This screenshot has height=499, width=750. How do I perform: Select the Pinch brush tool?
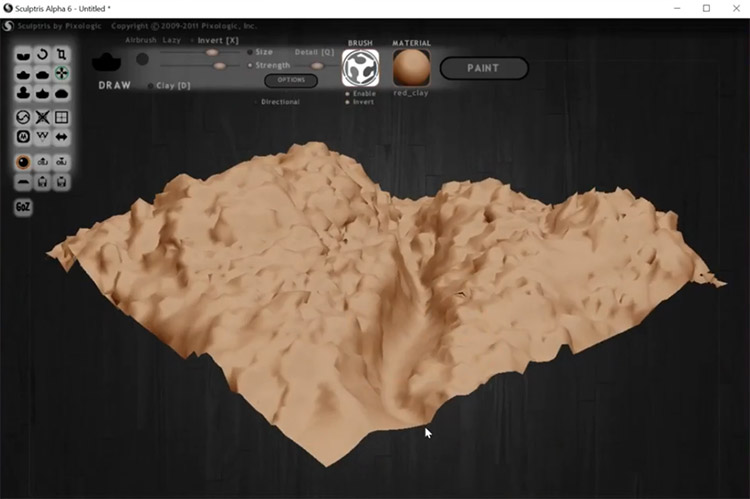coord(43,93)
